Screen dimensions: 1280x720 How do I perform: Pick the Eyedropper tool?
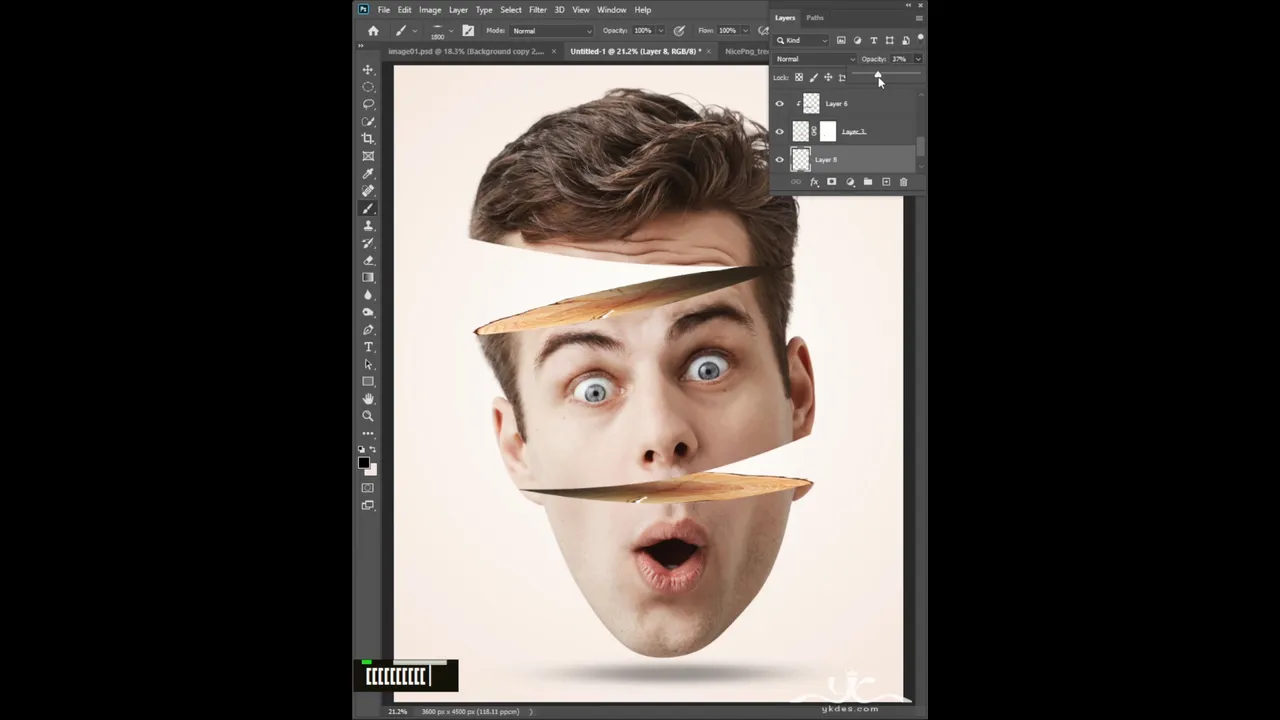pyautogui.click(x=368, y=174)
